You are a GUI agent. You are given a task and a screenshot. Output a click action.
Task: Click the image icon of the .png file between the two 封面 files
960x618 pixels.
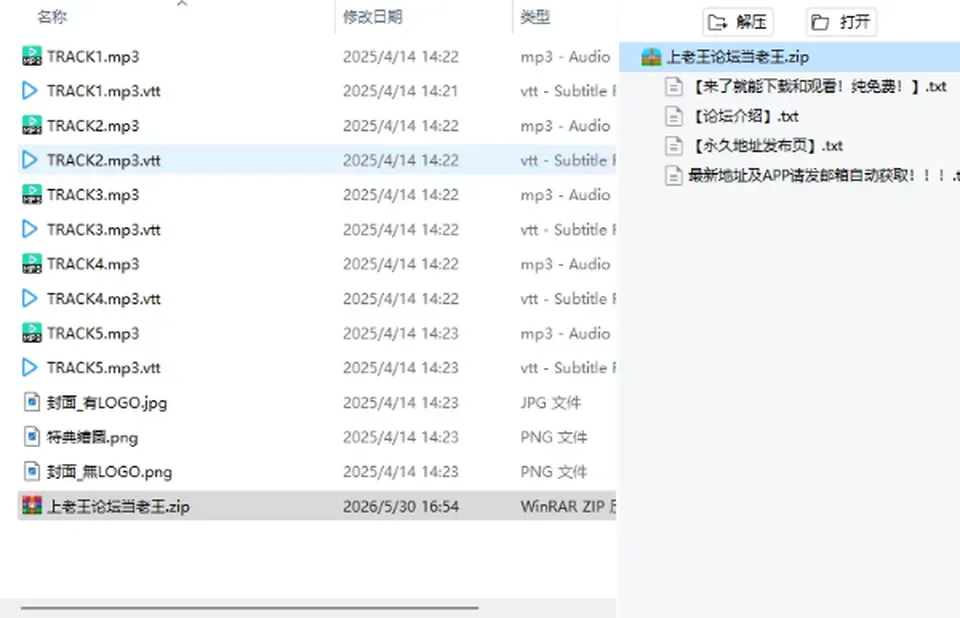32,437
